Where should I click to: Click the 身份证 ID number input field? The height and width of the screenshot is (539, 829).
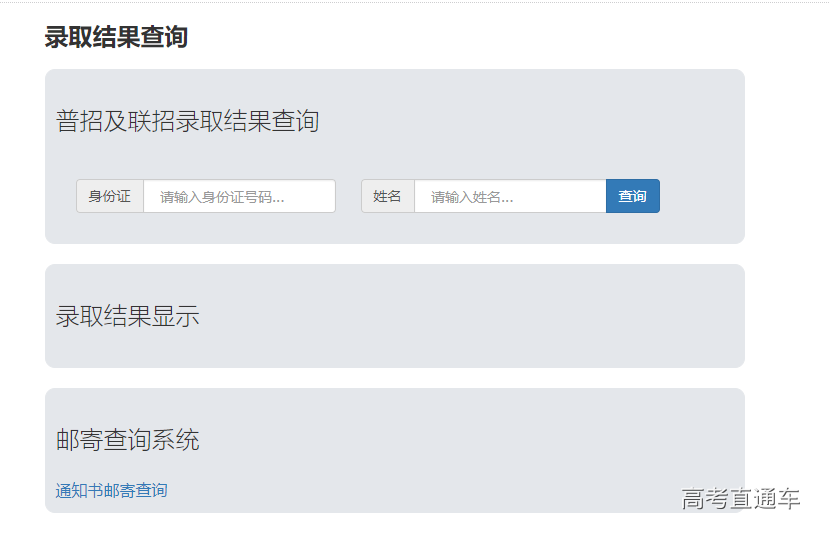239,196
